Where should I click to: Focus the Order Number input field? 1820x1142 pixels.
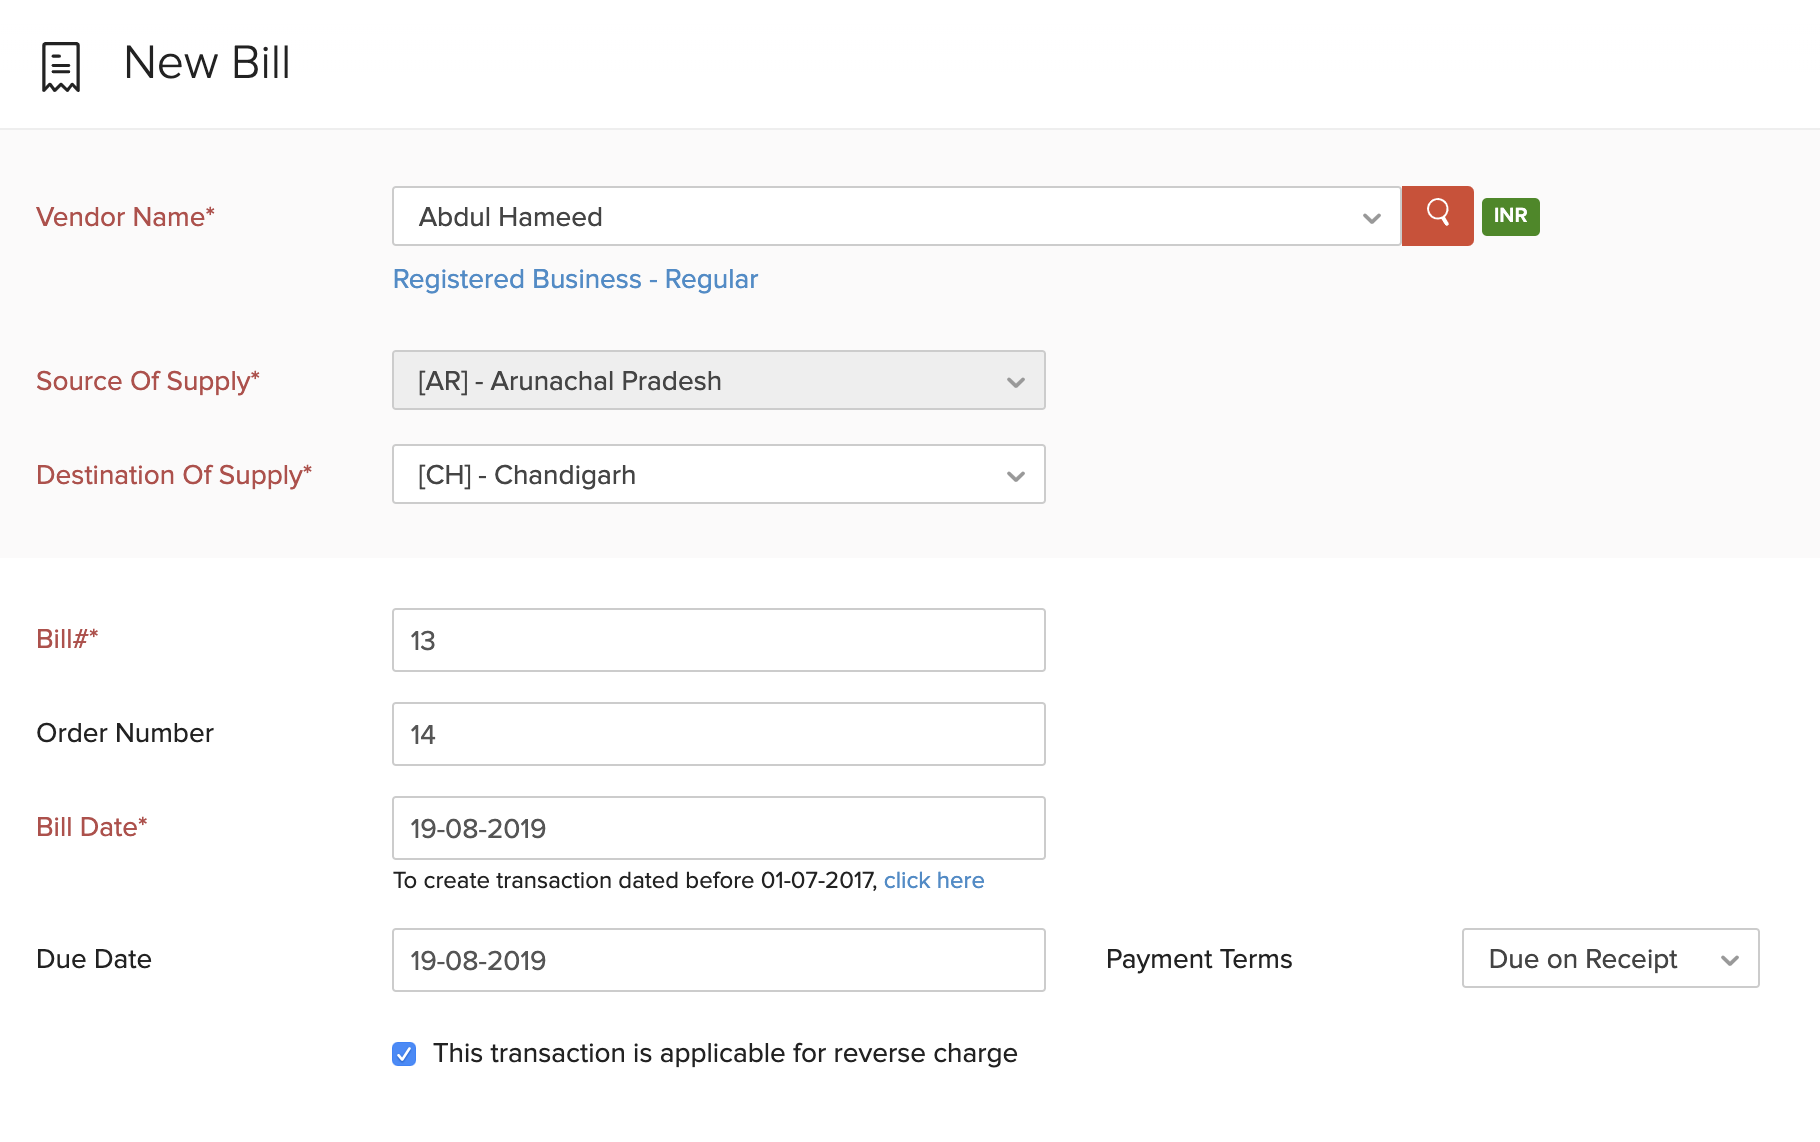[718, 734]
